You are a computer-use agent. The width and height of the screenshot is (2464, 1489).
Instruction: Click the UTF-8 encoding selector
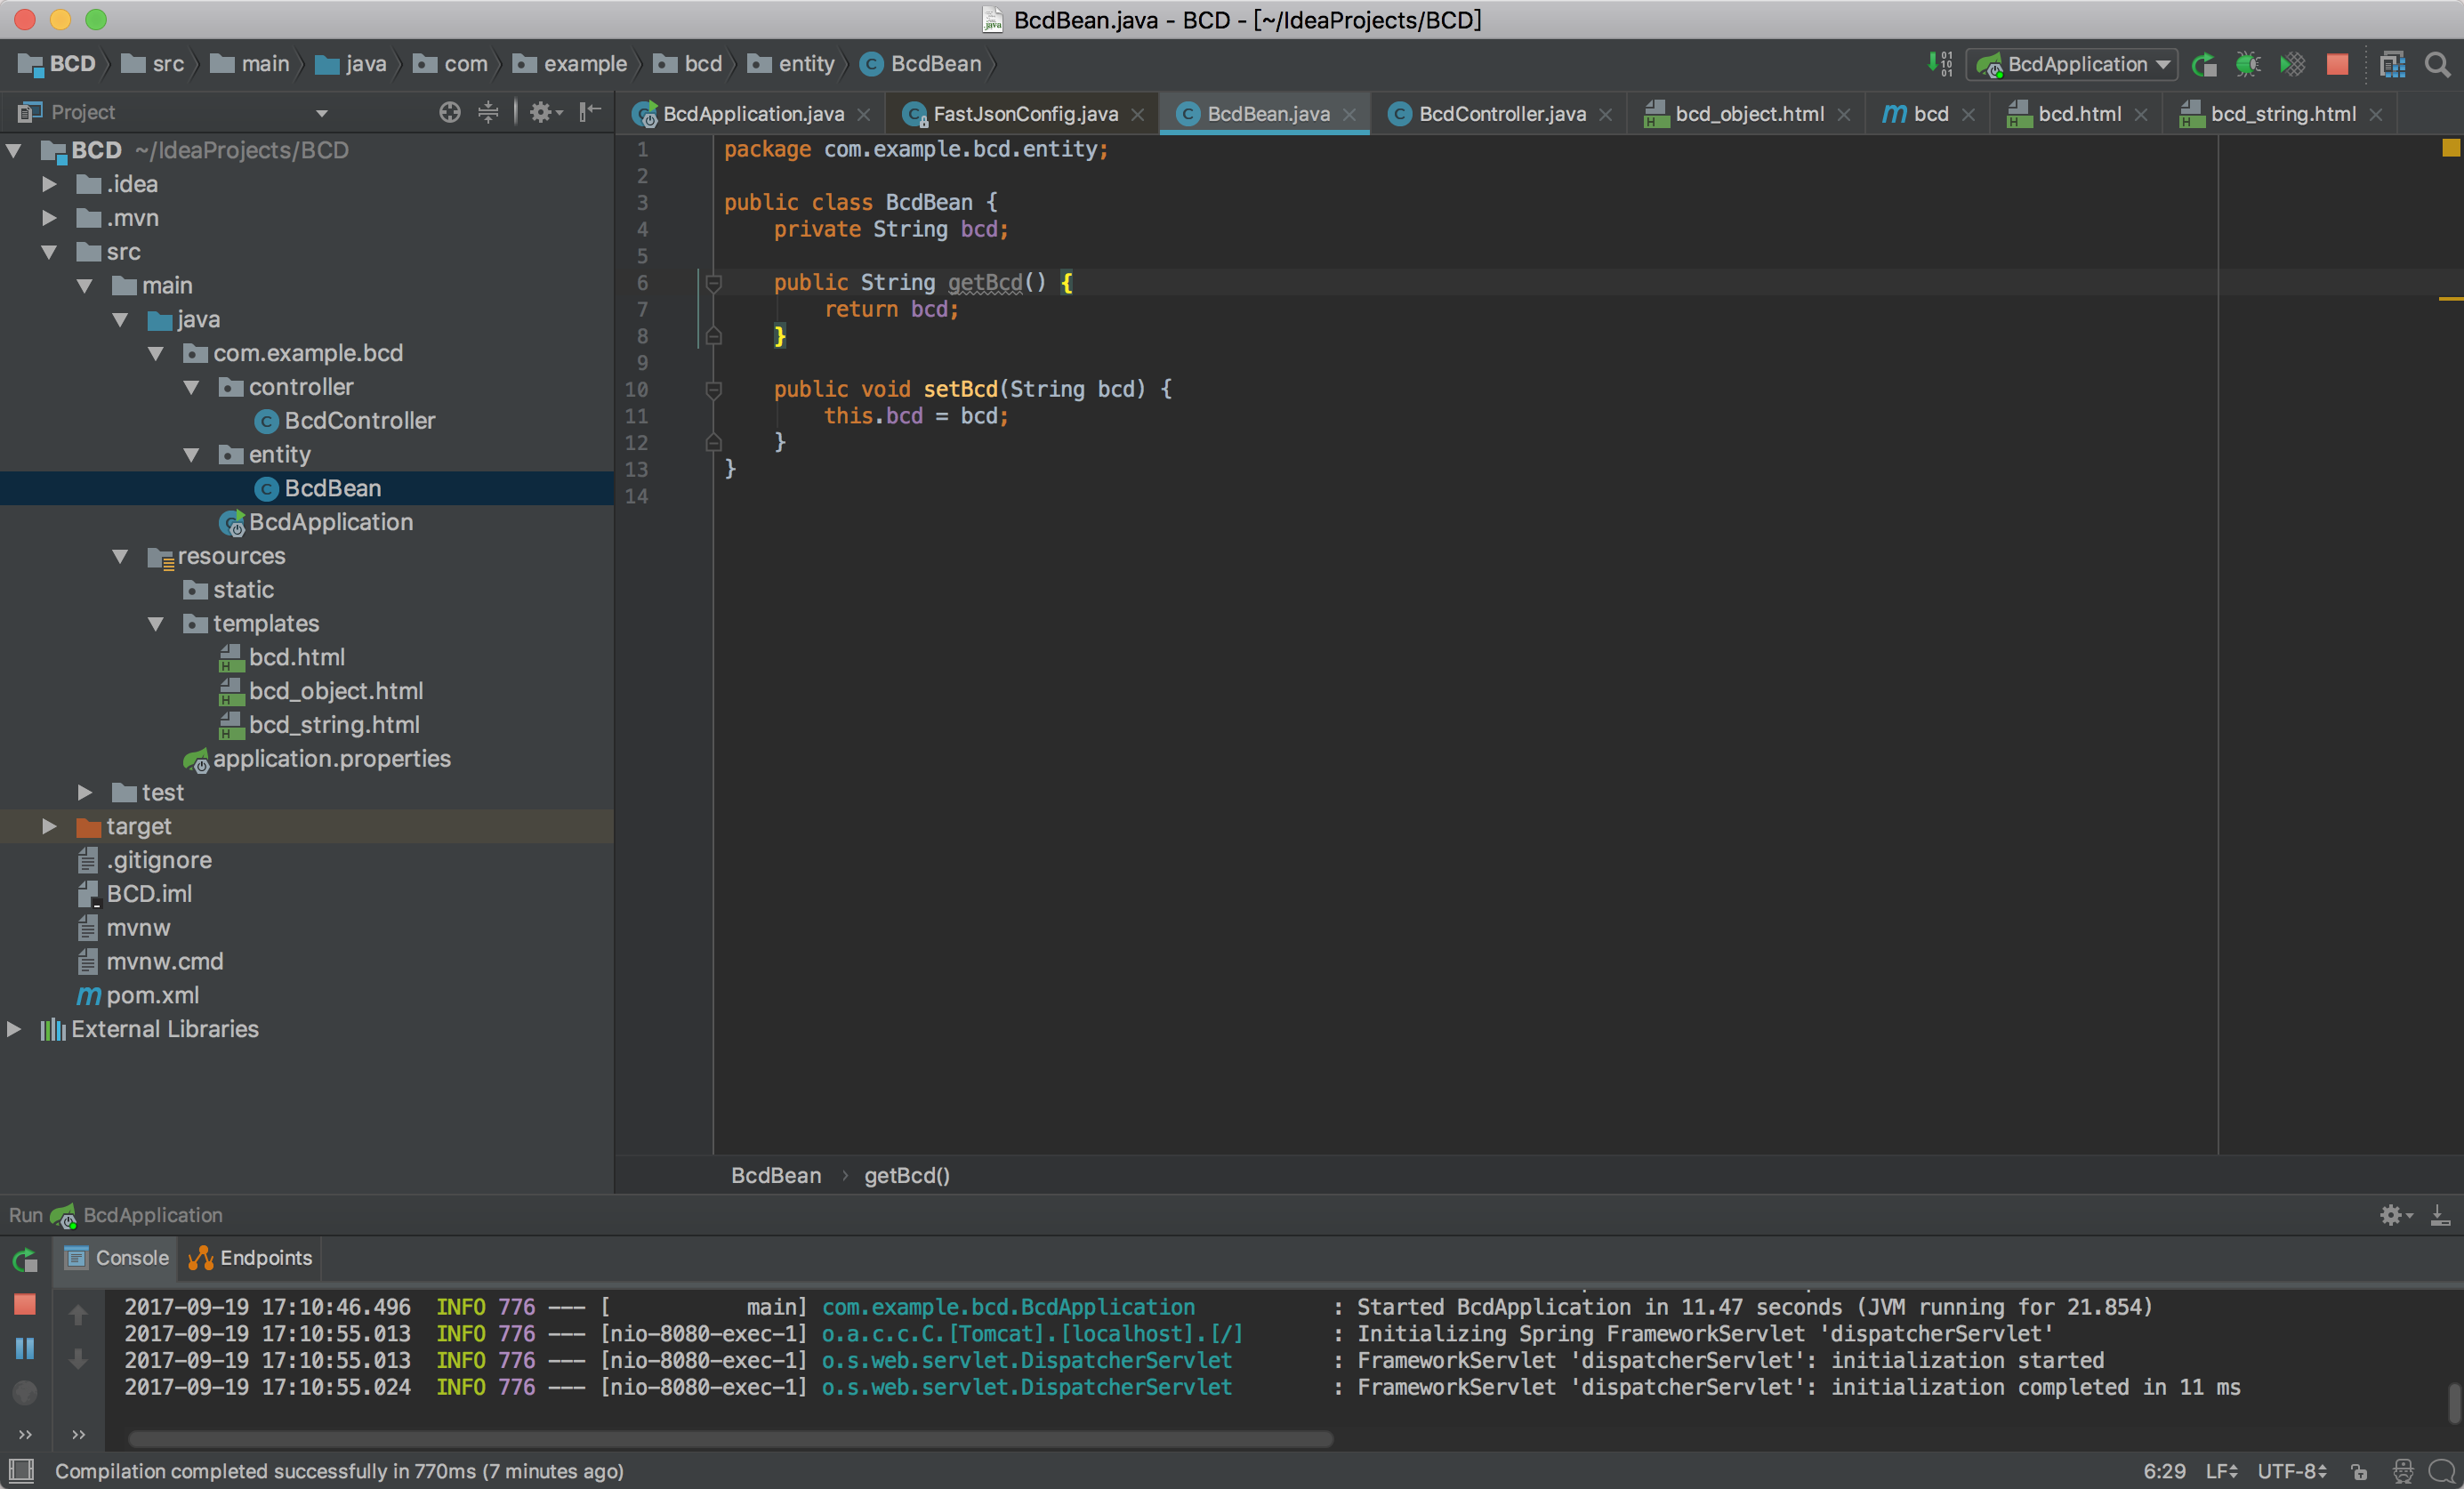(2291, 1471)
